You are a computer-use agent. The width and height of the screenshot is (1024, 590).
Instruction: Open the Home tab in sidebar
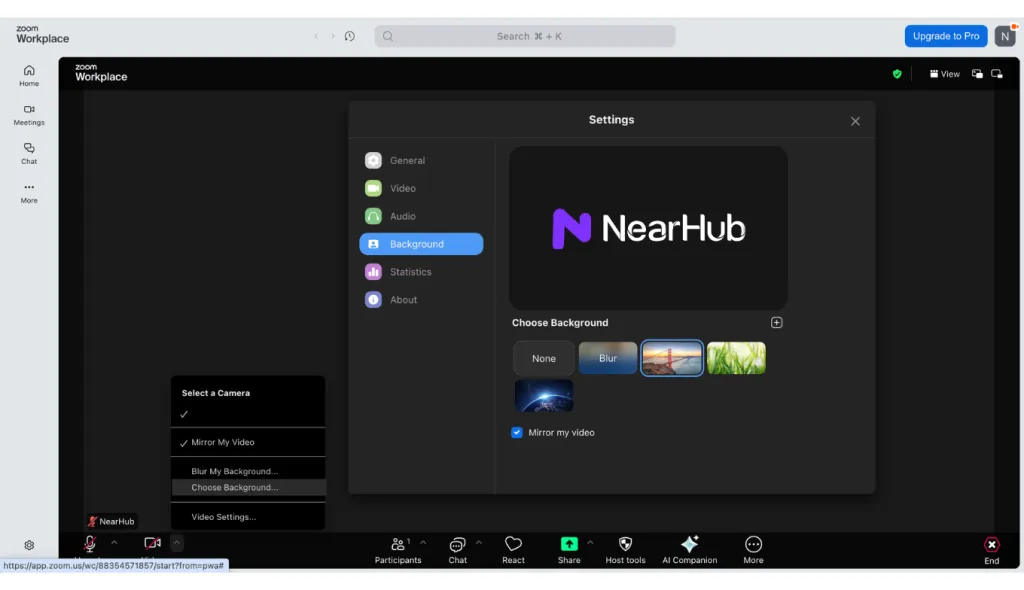(29, 76)
